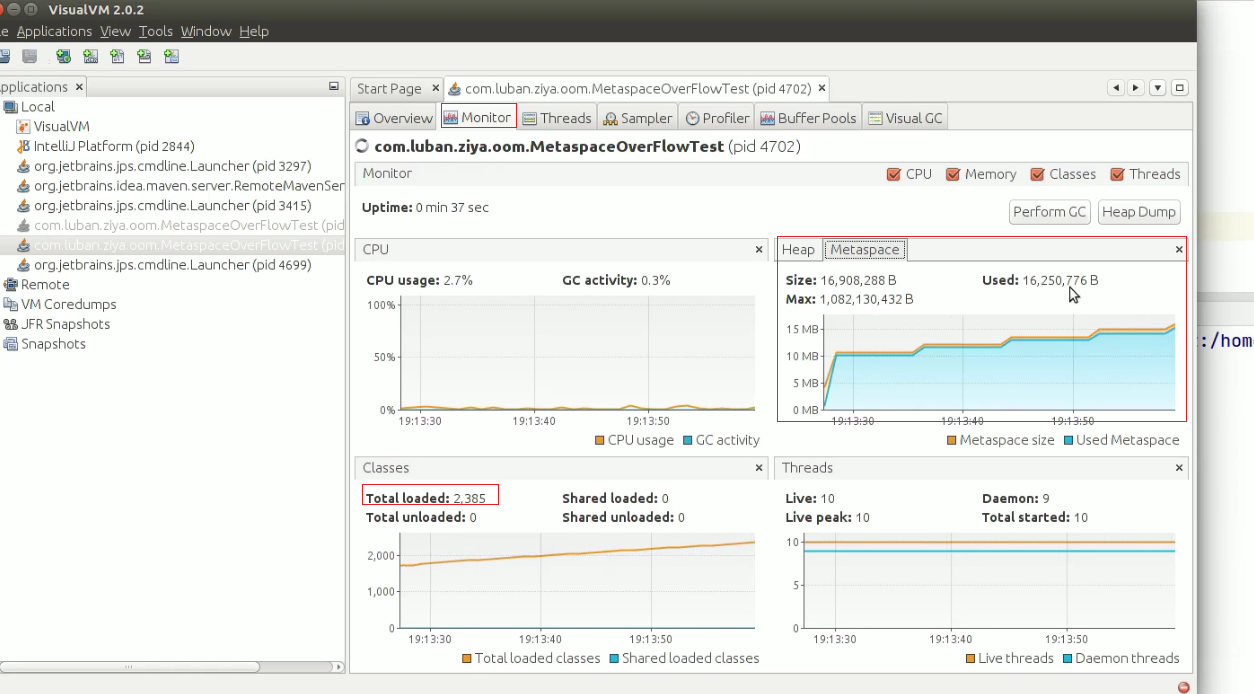Click the Total loaded classes legend swatch
The image size is (1254, 694).
click(x=467, y=659)
